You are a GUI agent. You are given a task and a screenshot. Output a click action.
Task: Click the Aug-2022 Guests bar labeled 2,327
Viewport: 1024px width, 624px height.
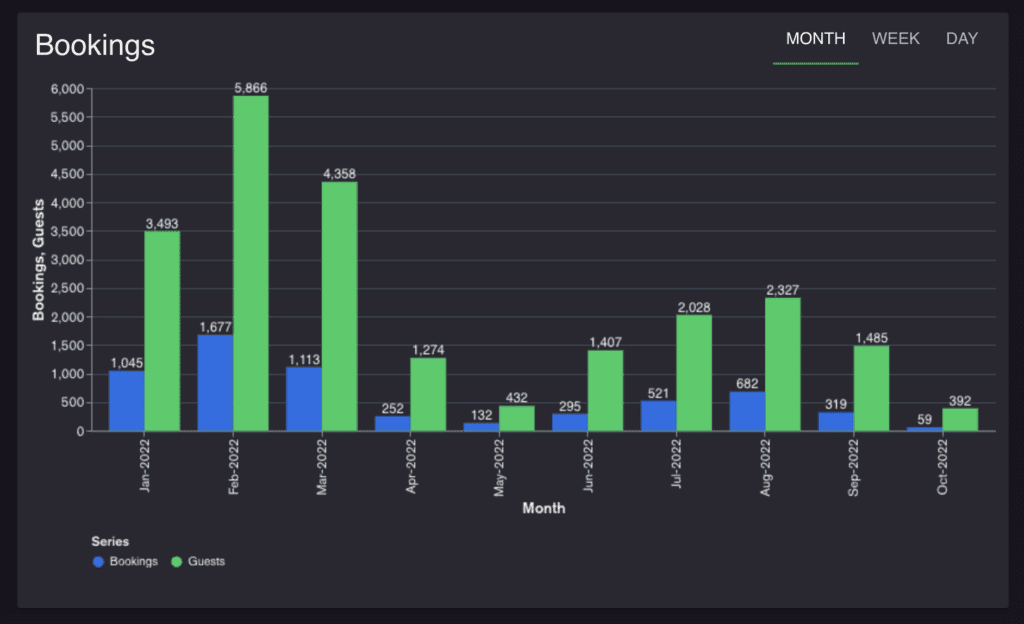(x=783, y=364)
